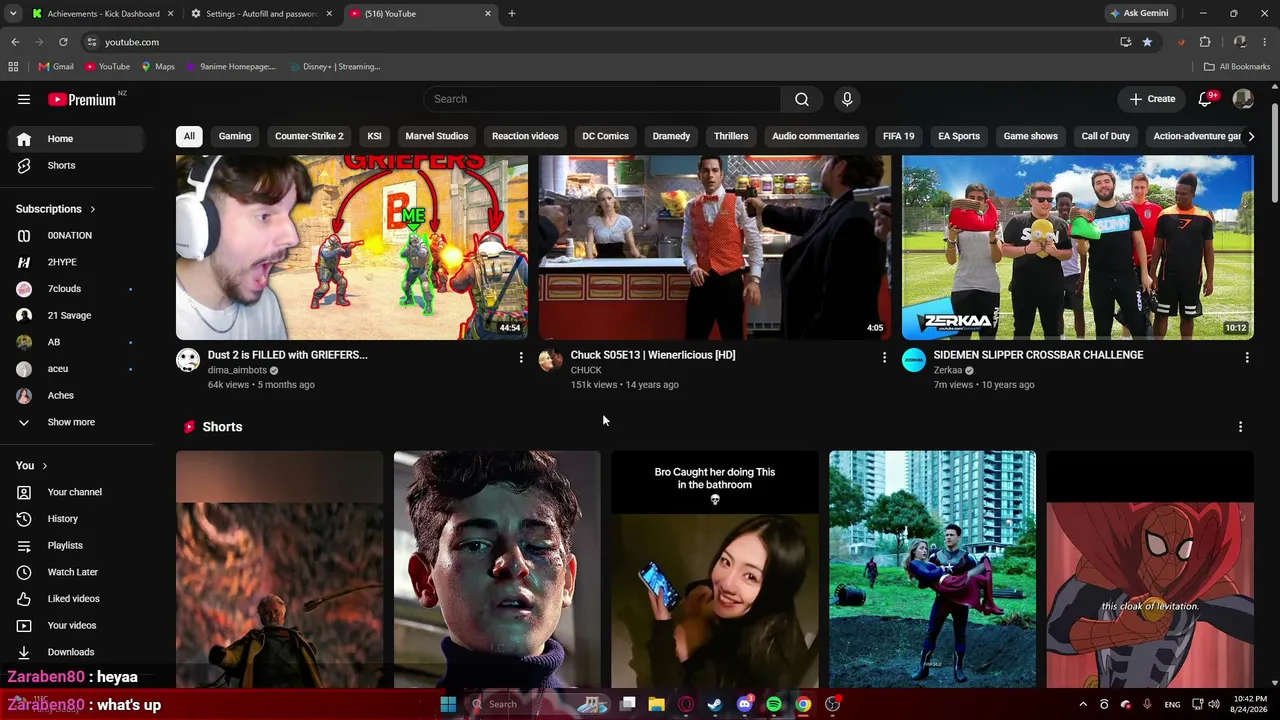Click the YouTube Premium logo

[82, 99]
